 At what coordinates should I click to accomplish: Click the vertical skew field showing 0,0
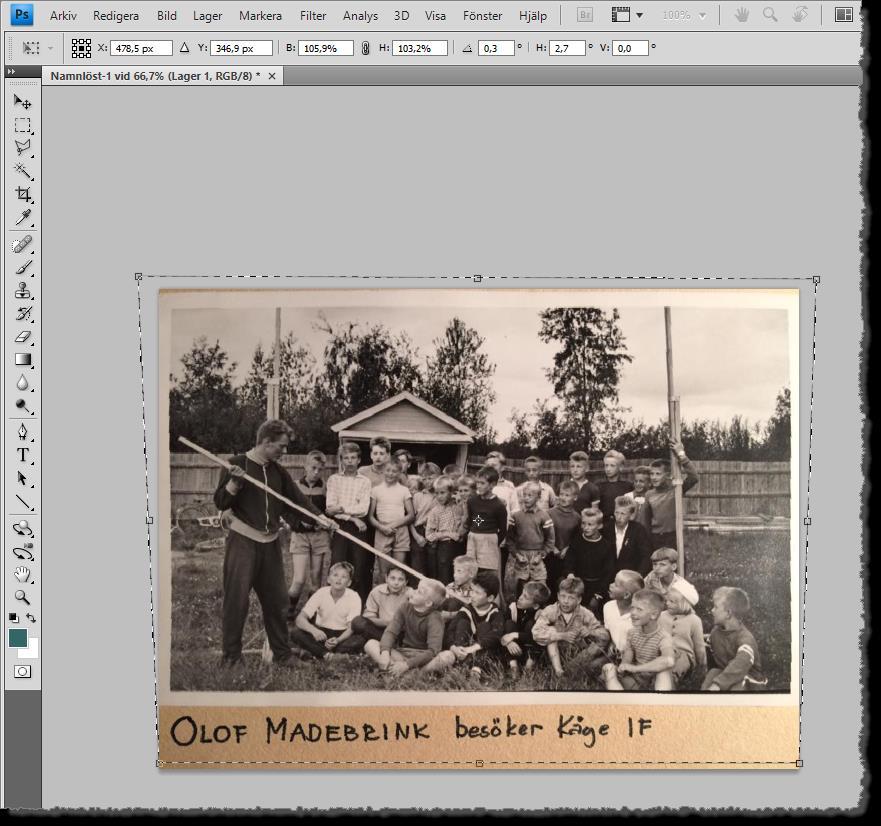pos(630,48)
